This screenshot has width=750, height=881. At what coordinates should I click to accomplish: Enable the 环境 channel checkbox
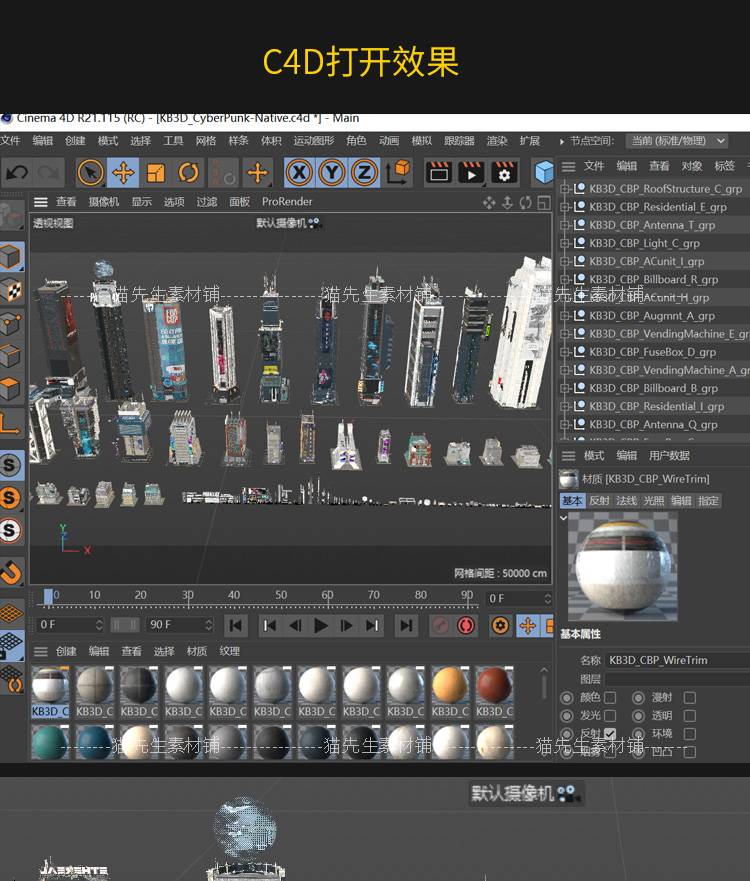(x=690, y=733)
